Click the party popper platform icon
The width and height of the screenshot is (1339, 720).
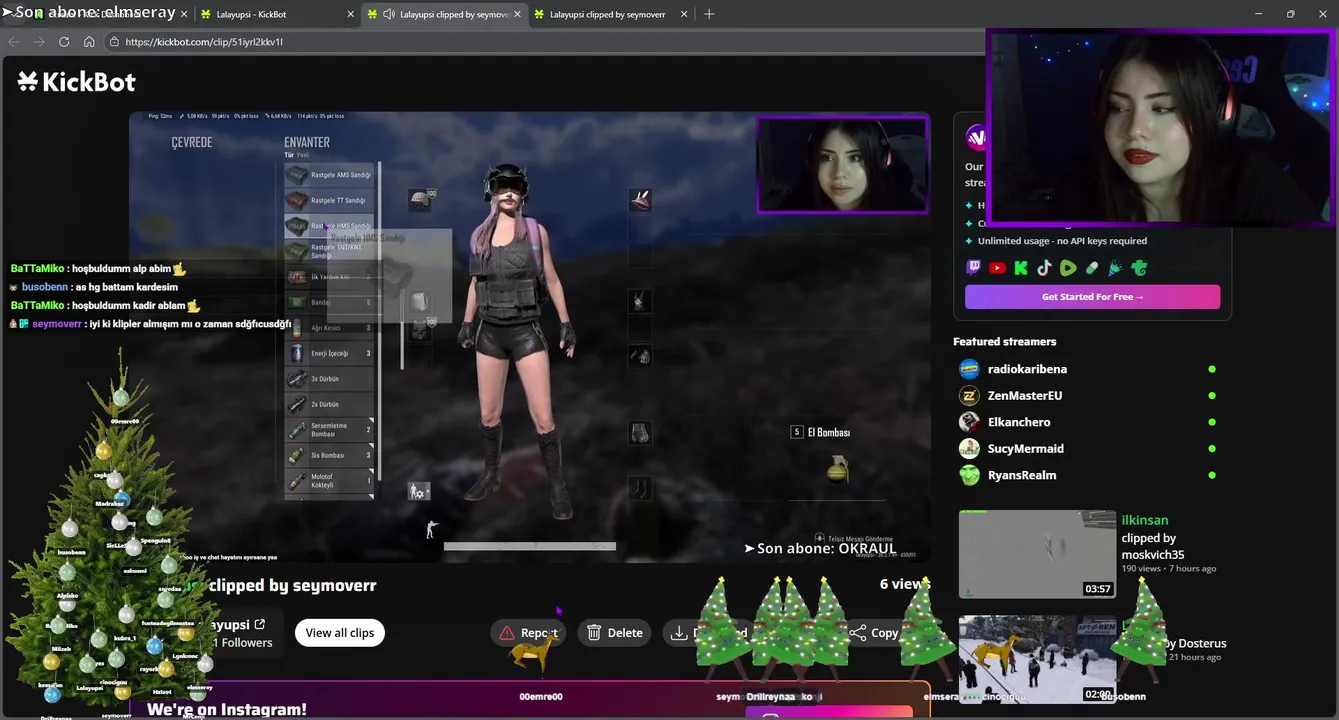(1115, 268)
